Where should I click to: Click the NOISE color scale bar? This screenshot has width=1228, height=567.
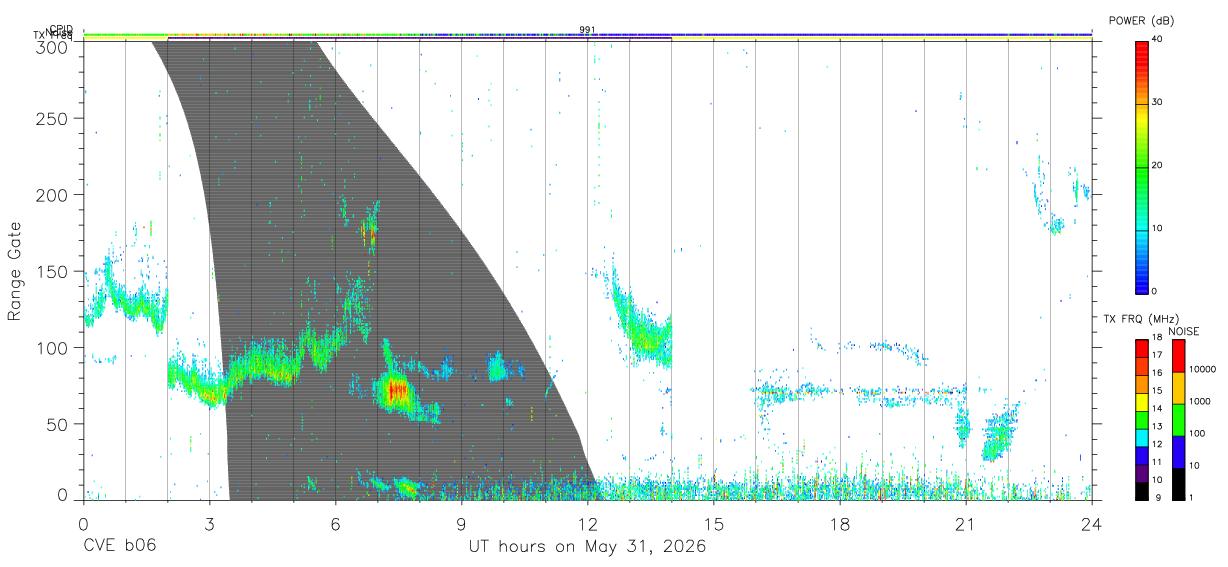[1179, 420]
